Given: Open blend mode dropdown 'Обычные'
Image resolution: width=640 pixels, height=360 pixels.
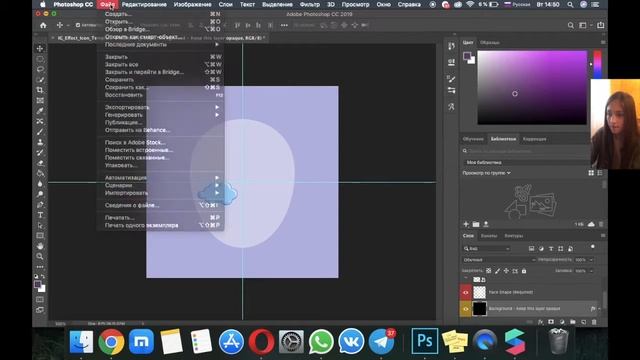Looking at the screenshot, I should coord(499,260).
